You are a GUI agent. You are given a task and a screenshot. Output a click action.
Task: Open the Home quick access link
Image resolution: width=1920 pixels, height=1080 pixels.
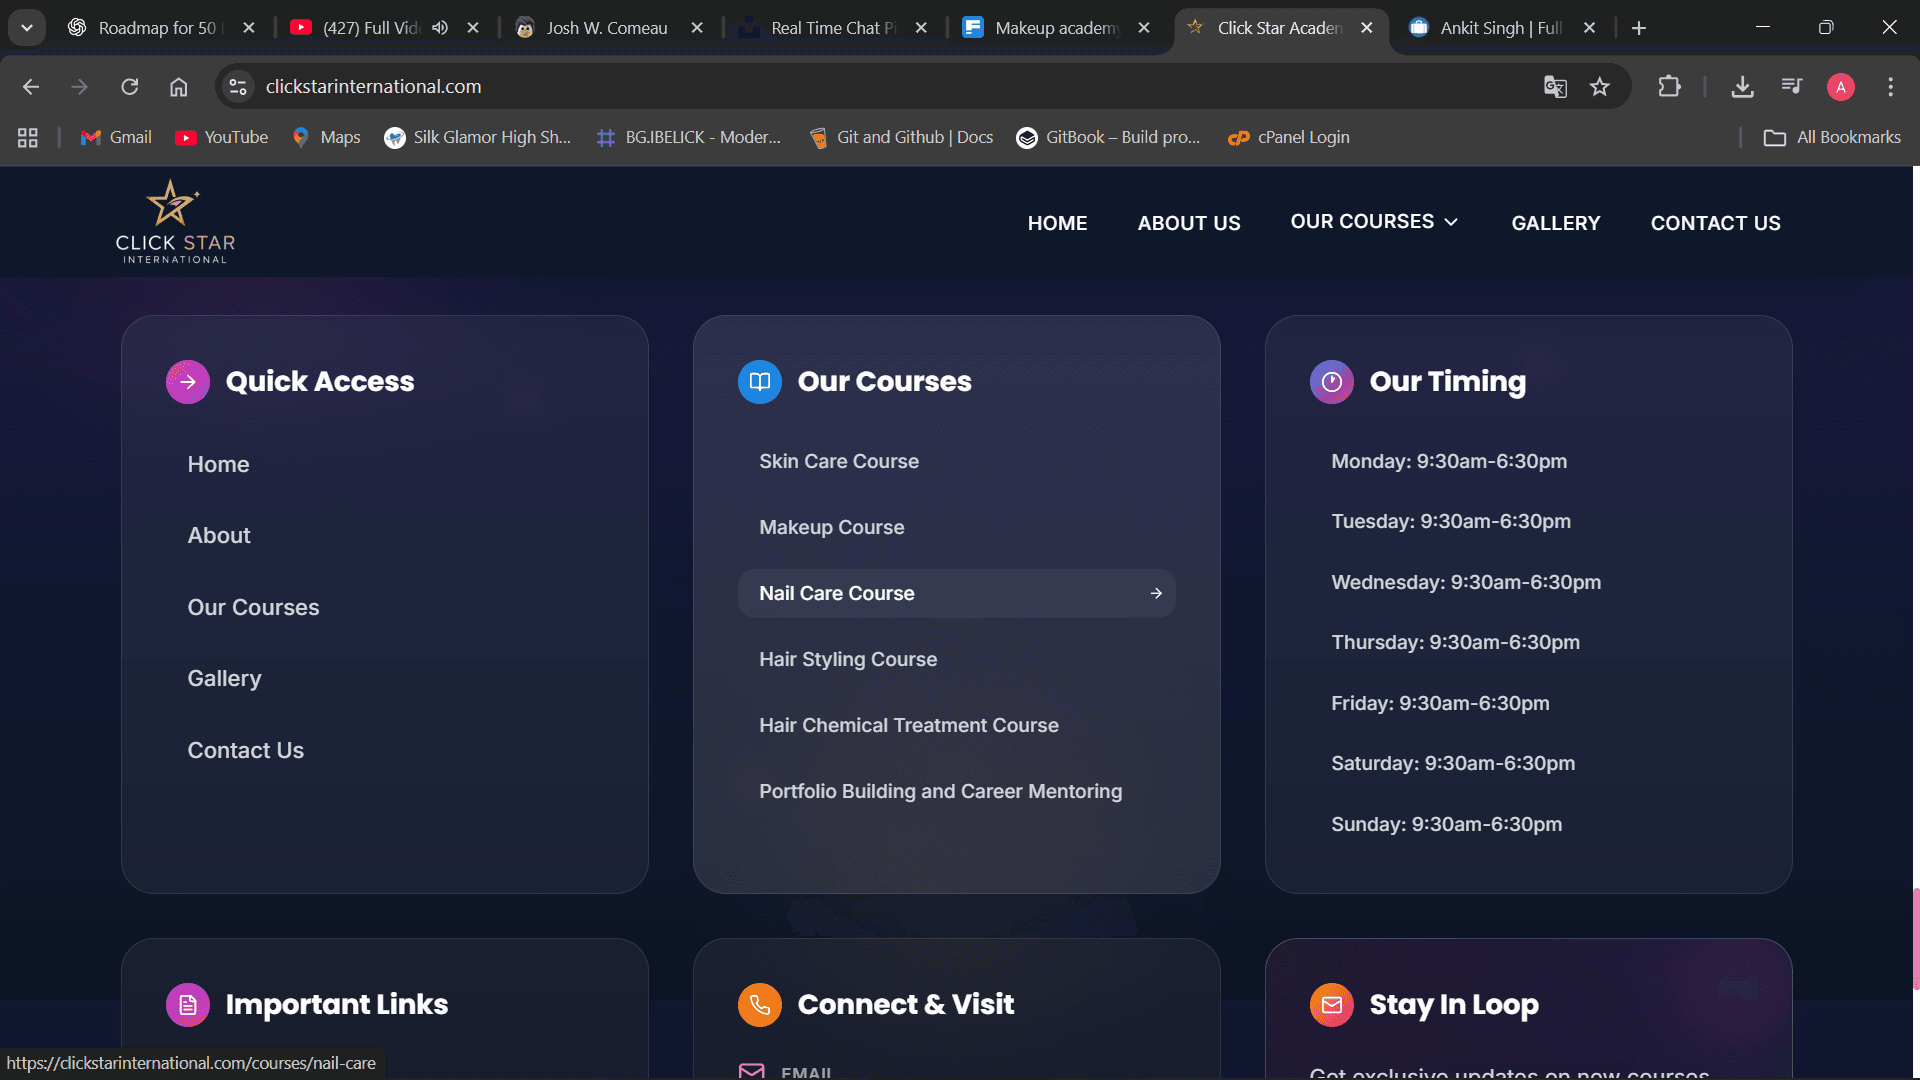coord(218,465)
